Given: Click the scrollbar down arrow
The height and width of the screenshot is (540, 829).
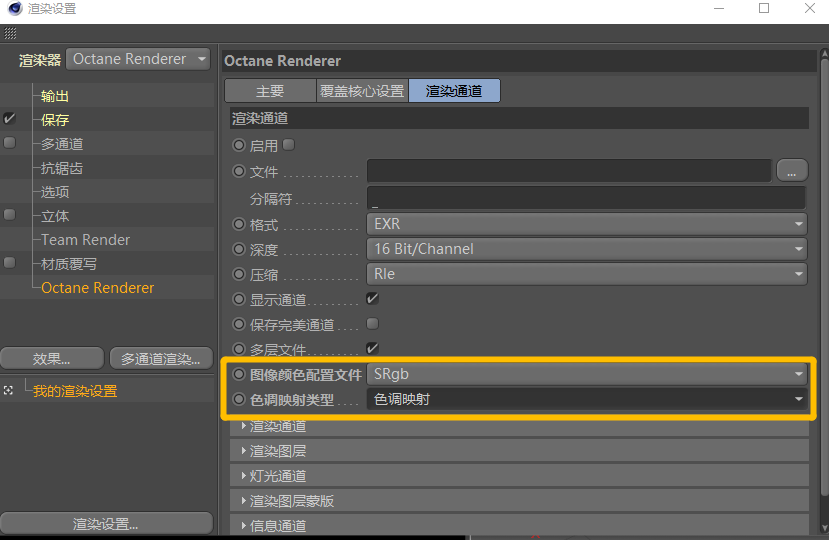Looking at the screenshot, I should [825, 528].
